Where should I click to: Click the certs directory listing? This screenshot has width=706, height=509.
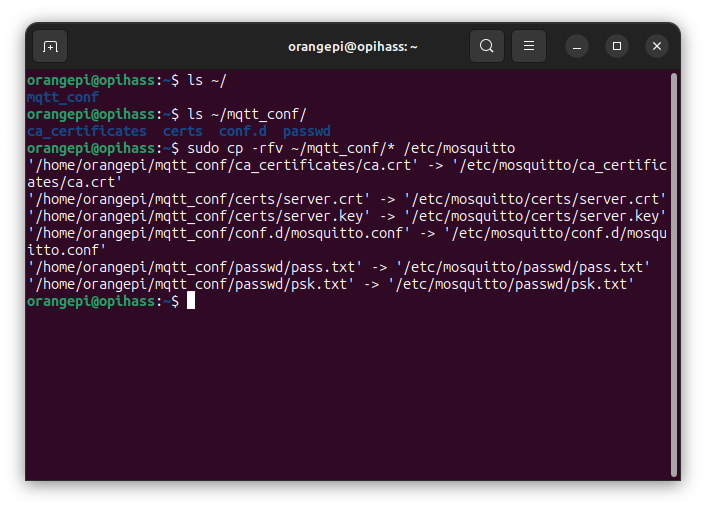click(182, 131)
